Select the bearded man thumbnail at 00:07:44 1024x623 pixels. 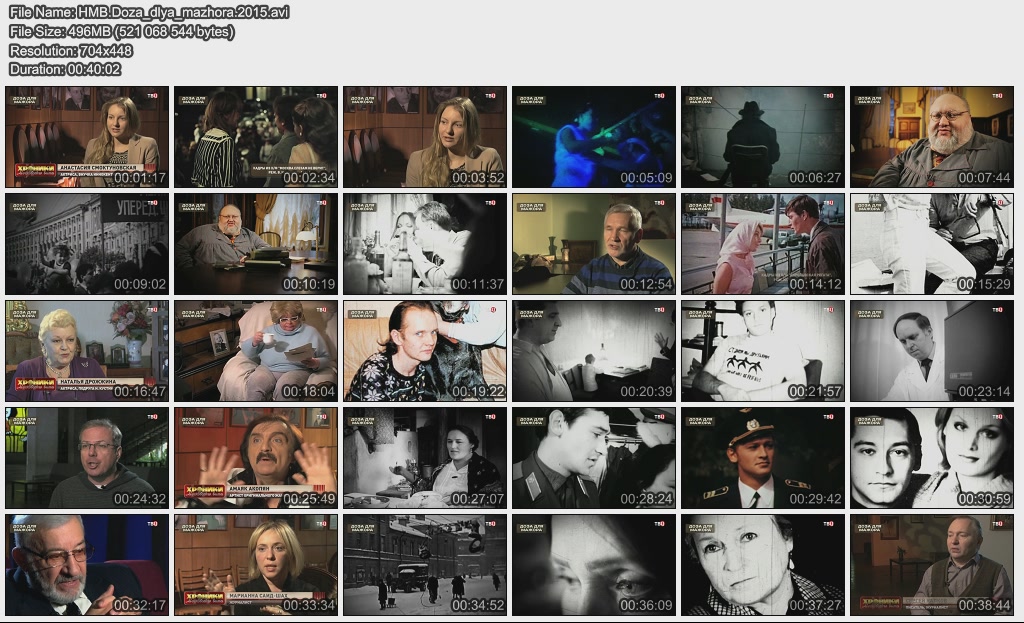[931, 137]
